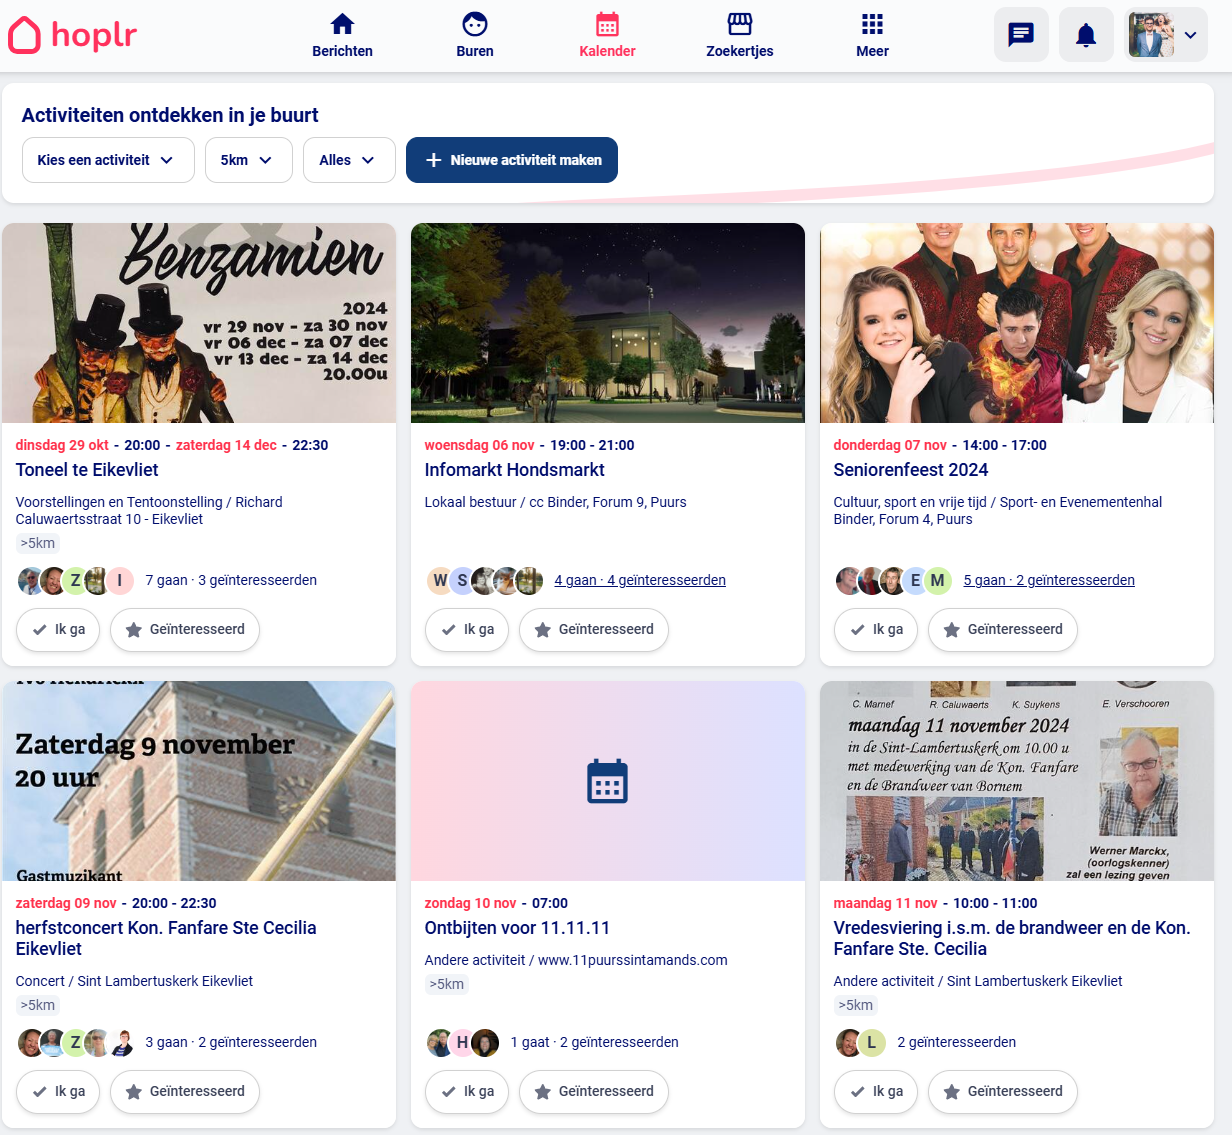Click calendar icon on Ontbijten voor 11.11.11 card
This screenshot has width=1232, height=1135.
click(x=607, y=781)
